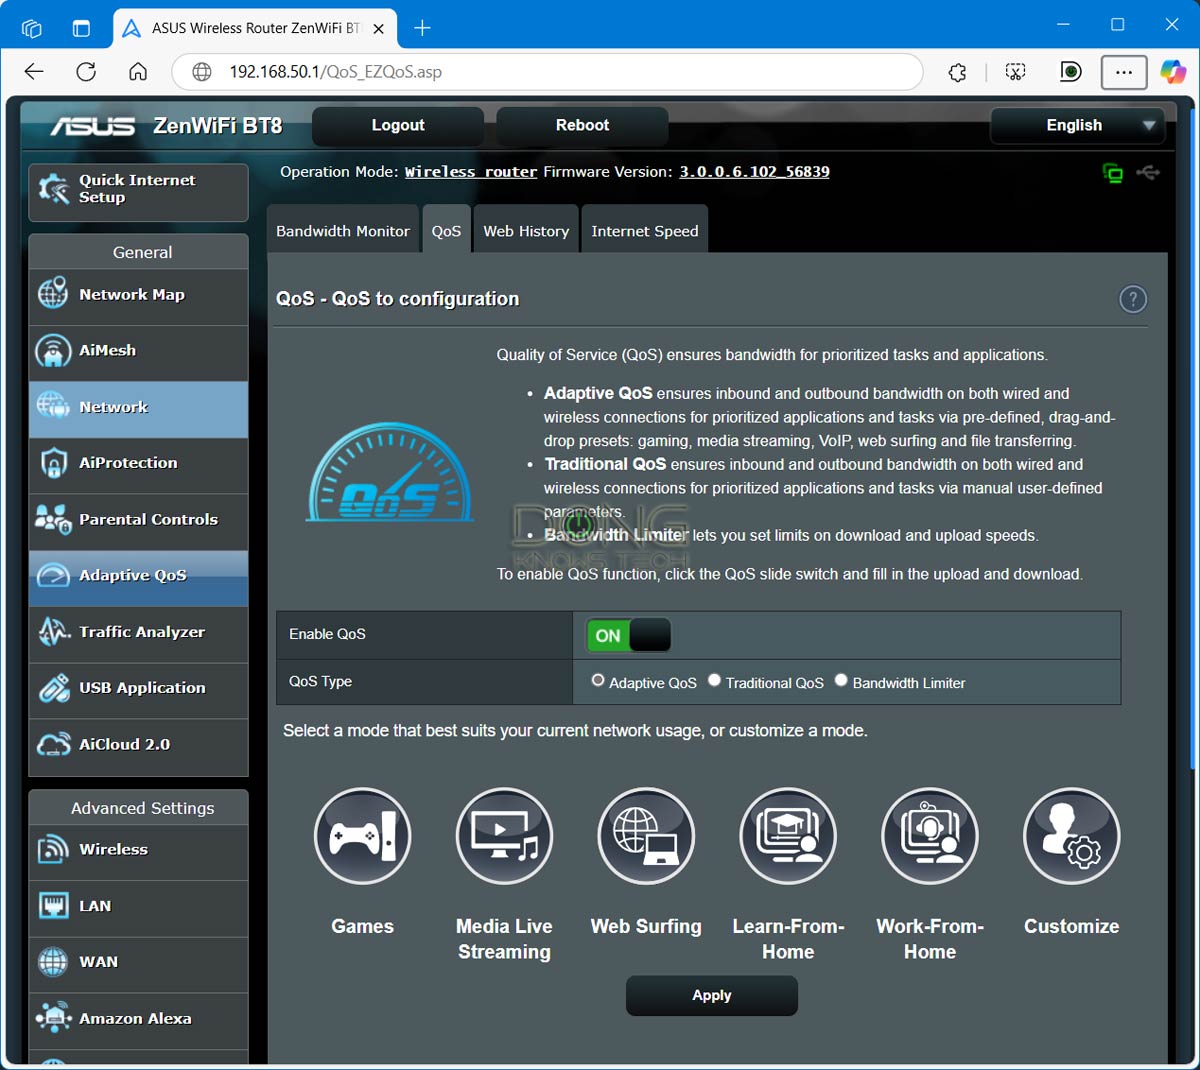Click the site information globe icon
The image size is (1200, 1070).
tap(202, 72)
